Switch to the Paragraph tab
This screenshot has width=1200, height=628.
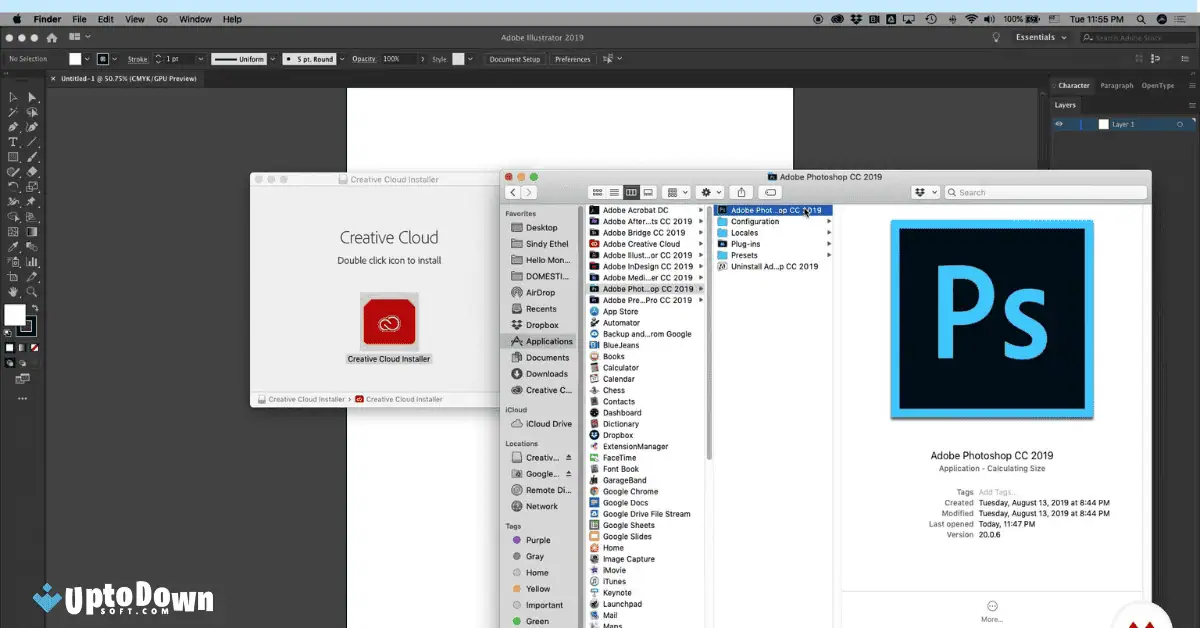point(1116,85)
